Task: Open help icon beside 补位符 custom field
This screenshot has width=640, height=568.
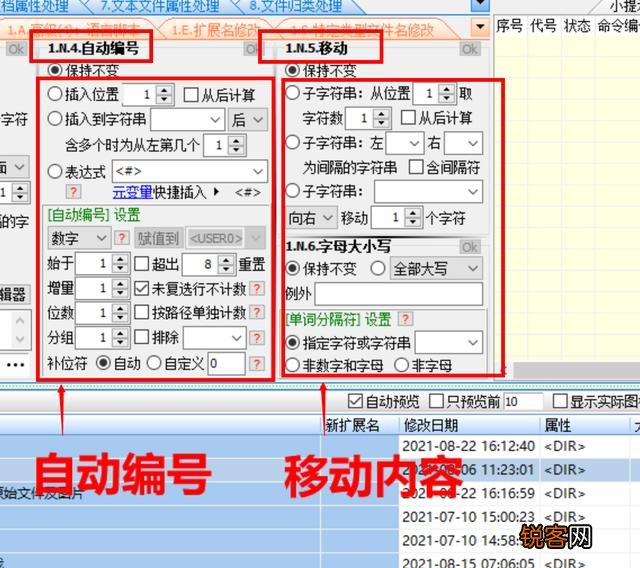Action: coord(257,363)
